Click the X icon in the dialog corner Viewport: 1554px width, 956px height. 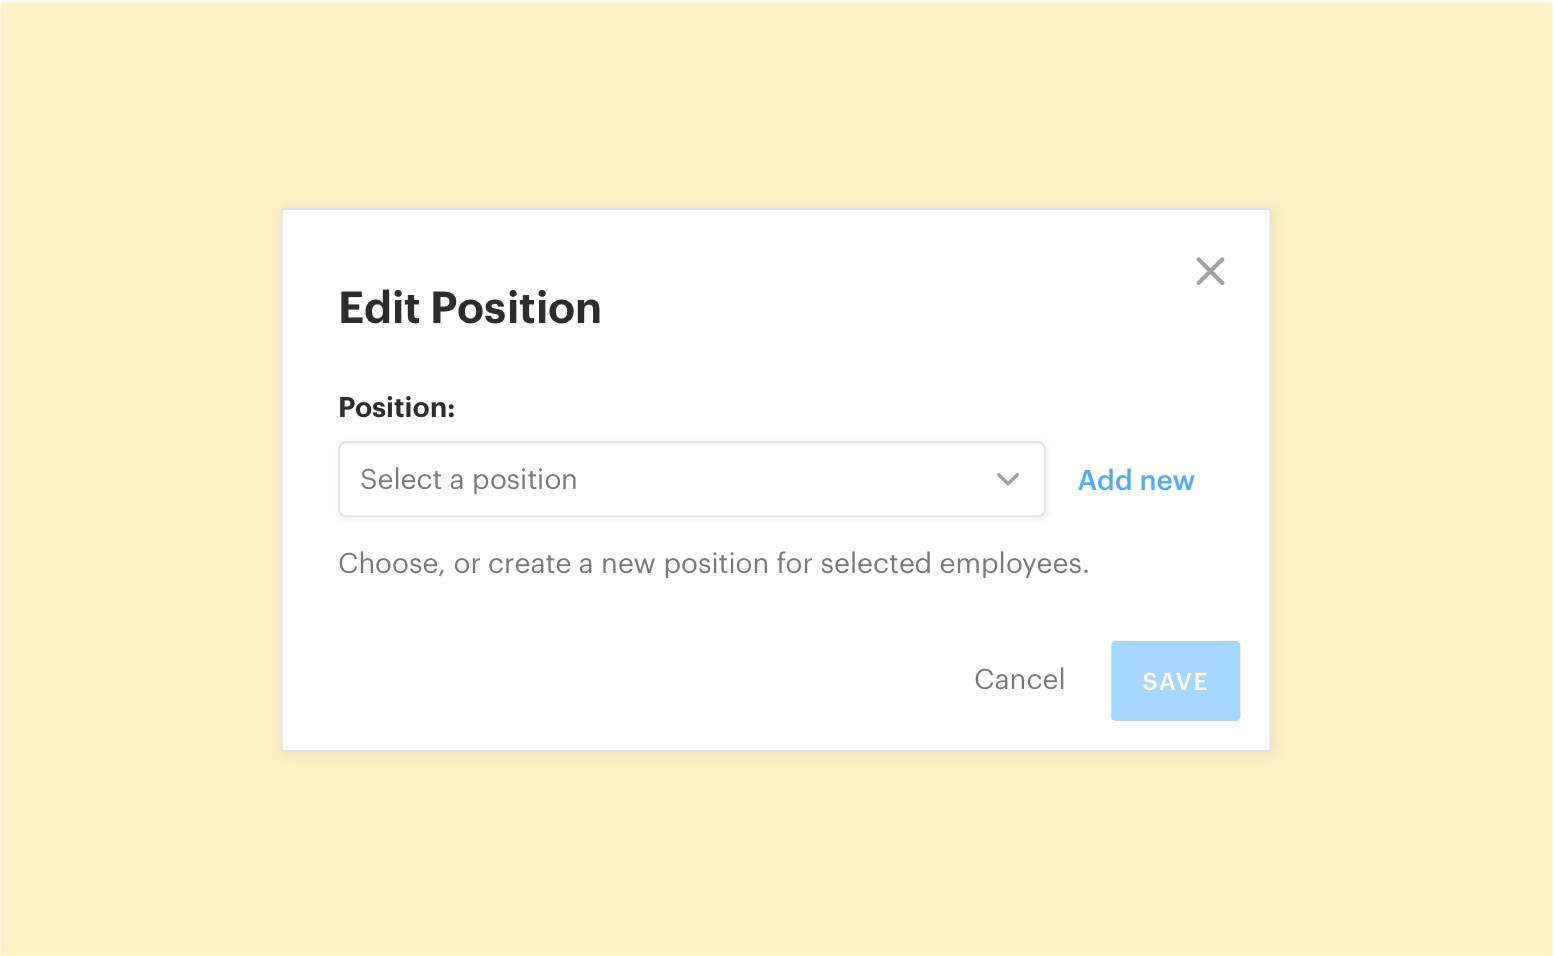click(1210, 271)
